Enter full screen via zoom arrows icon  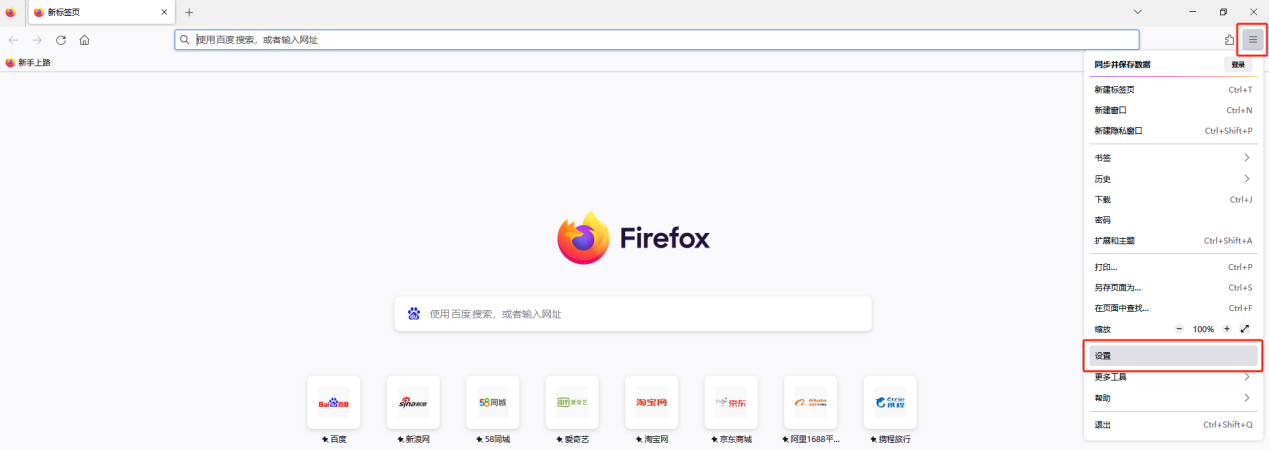1245,329
